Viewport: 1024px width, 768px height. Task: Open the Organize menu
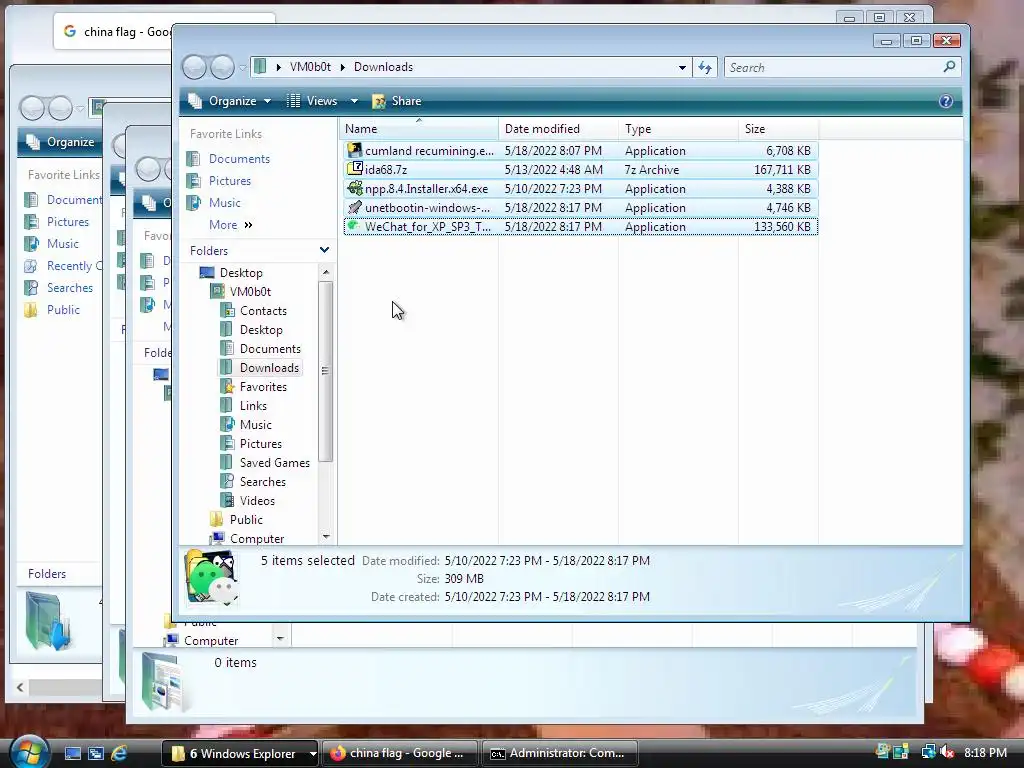229,101
